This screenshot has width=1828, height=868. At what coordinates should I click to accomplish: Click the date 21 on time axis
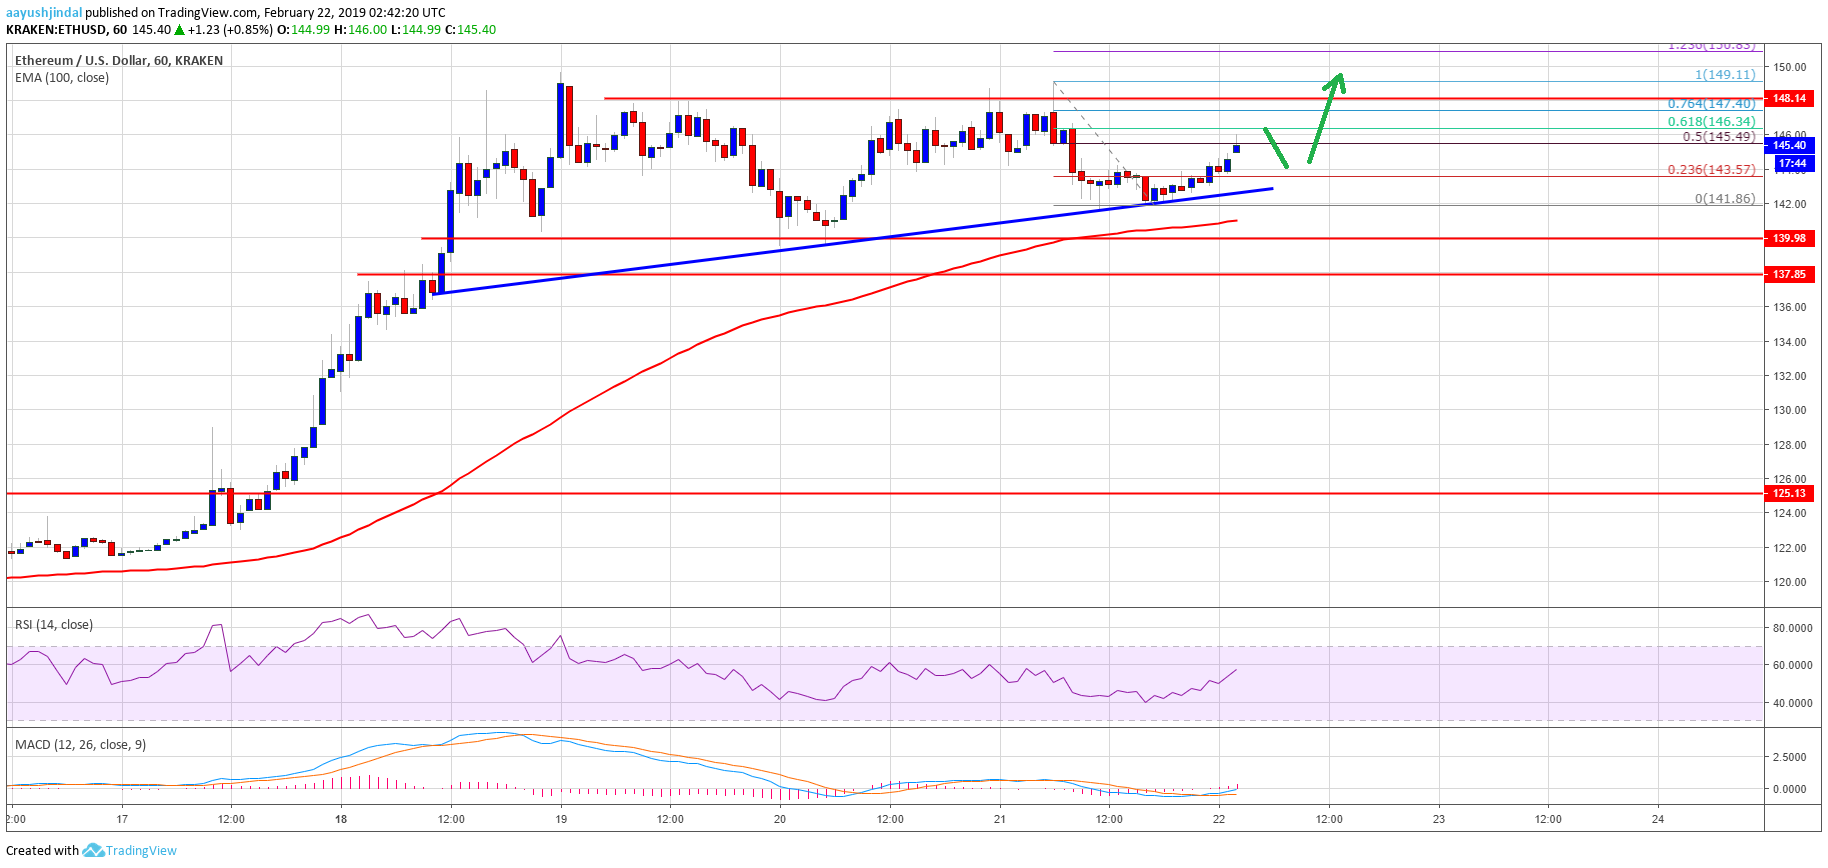(999, 819)
